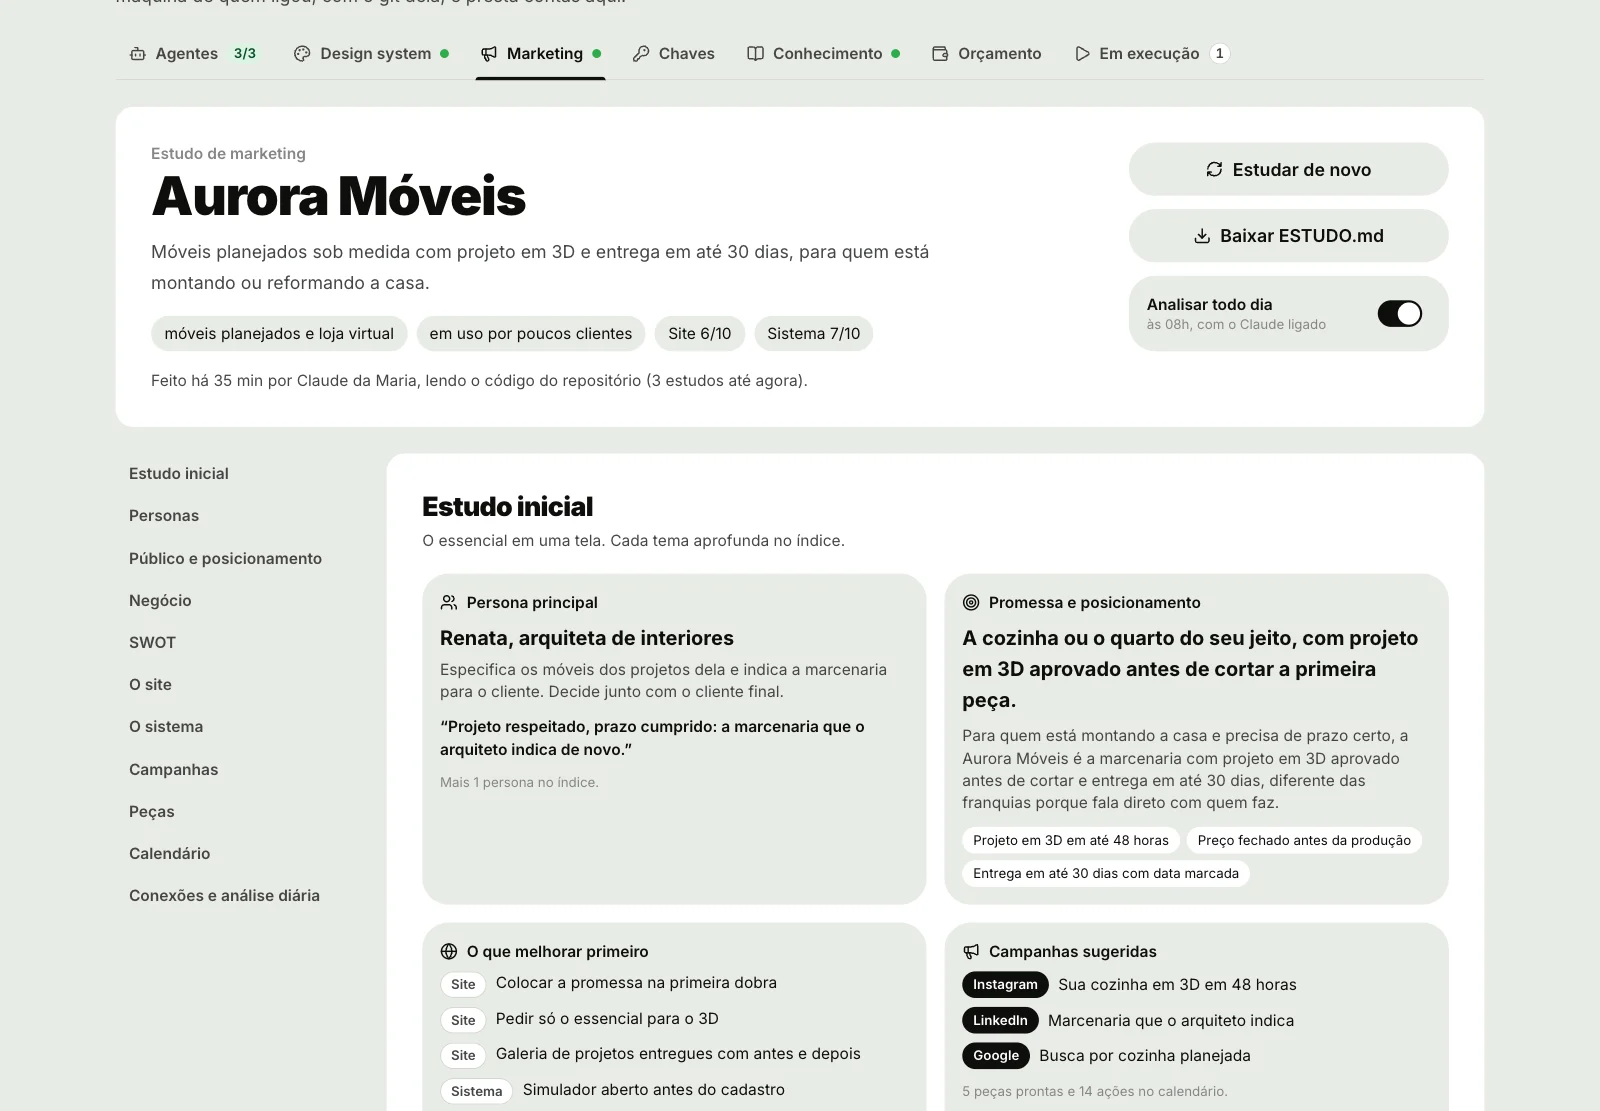Click the target icon of Promessa e posicionamento
This screenshot has height=1111, width=1600.
pos(971,602)
